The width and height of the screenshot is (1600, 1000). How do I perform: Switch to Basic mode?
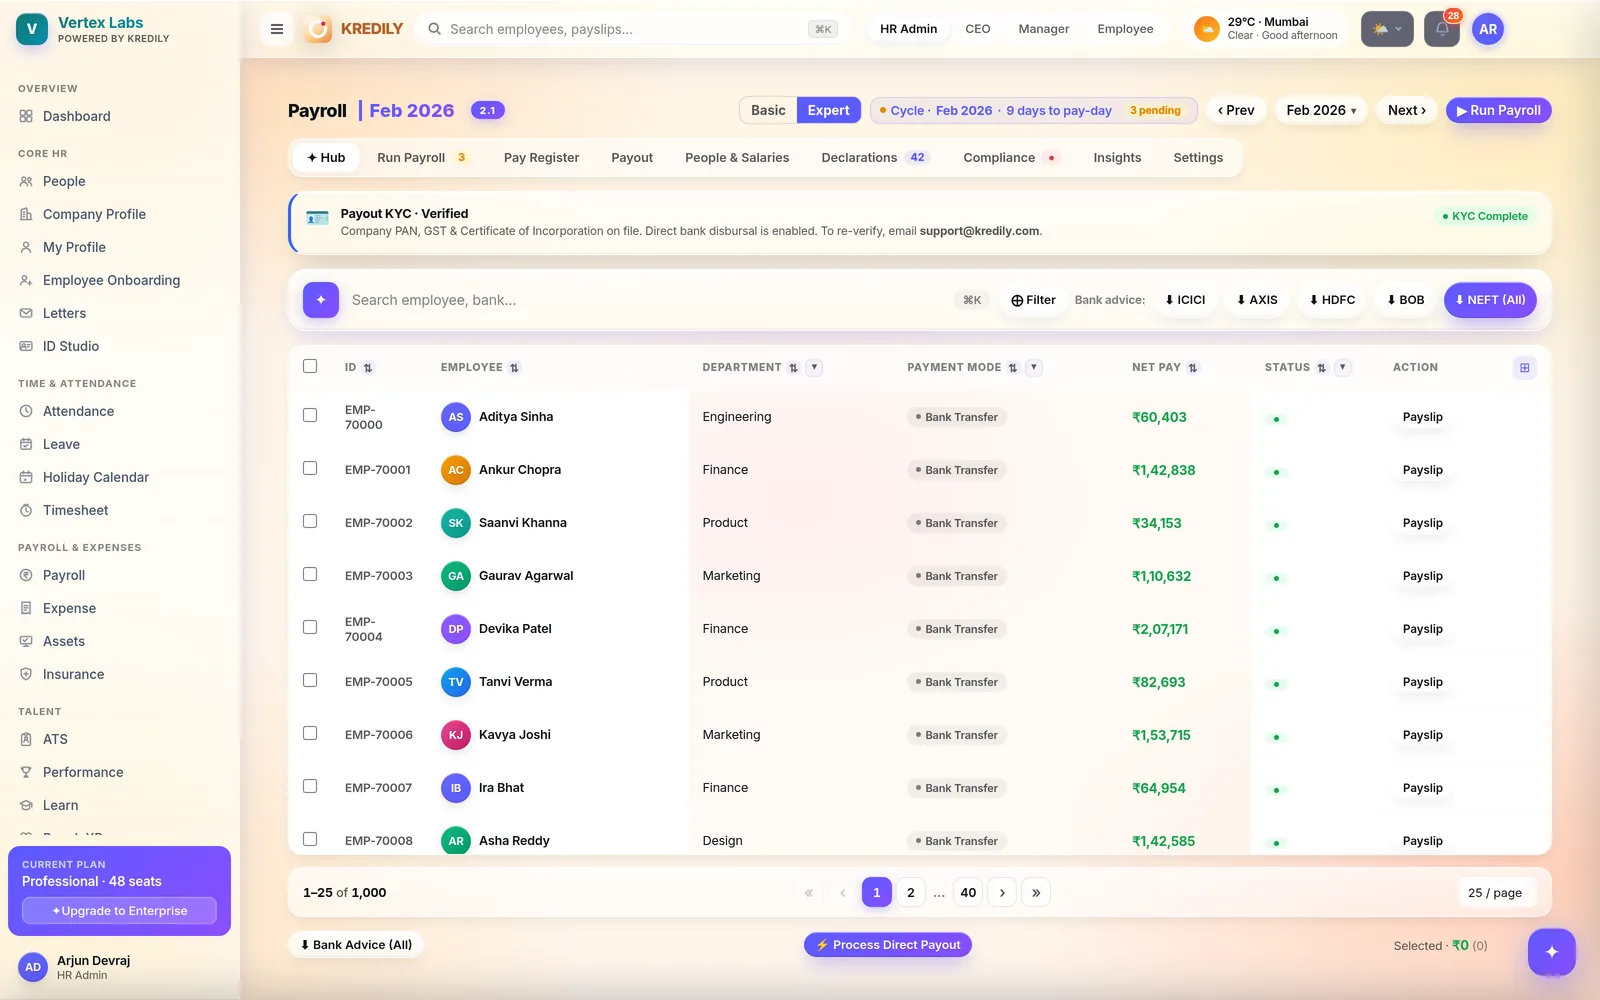click(768, 110)
